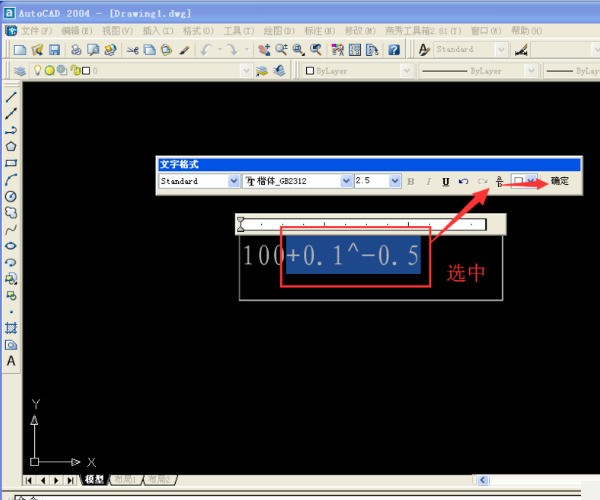
Task: Click the Stack fraction button in text format bar
Action: [499, 181]
